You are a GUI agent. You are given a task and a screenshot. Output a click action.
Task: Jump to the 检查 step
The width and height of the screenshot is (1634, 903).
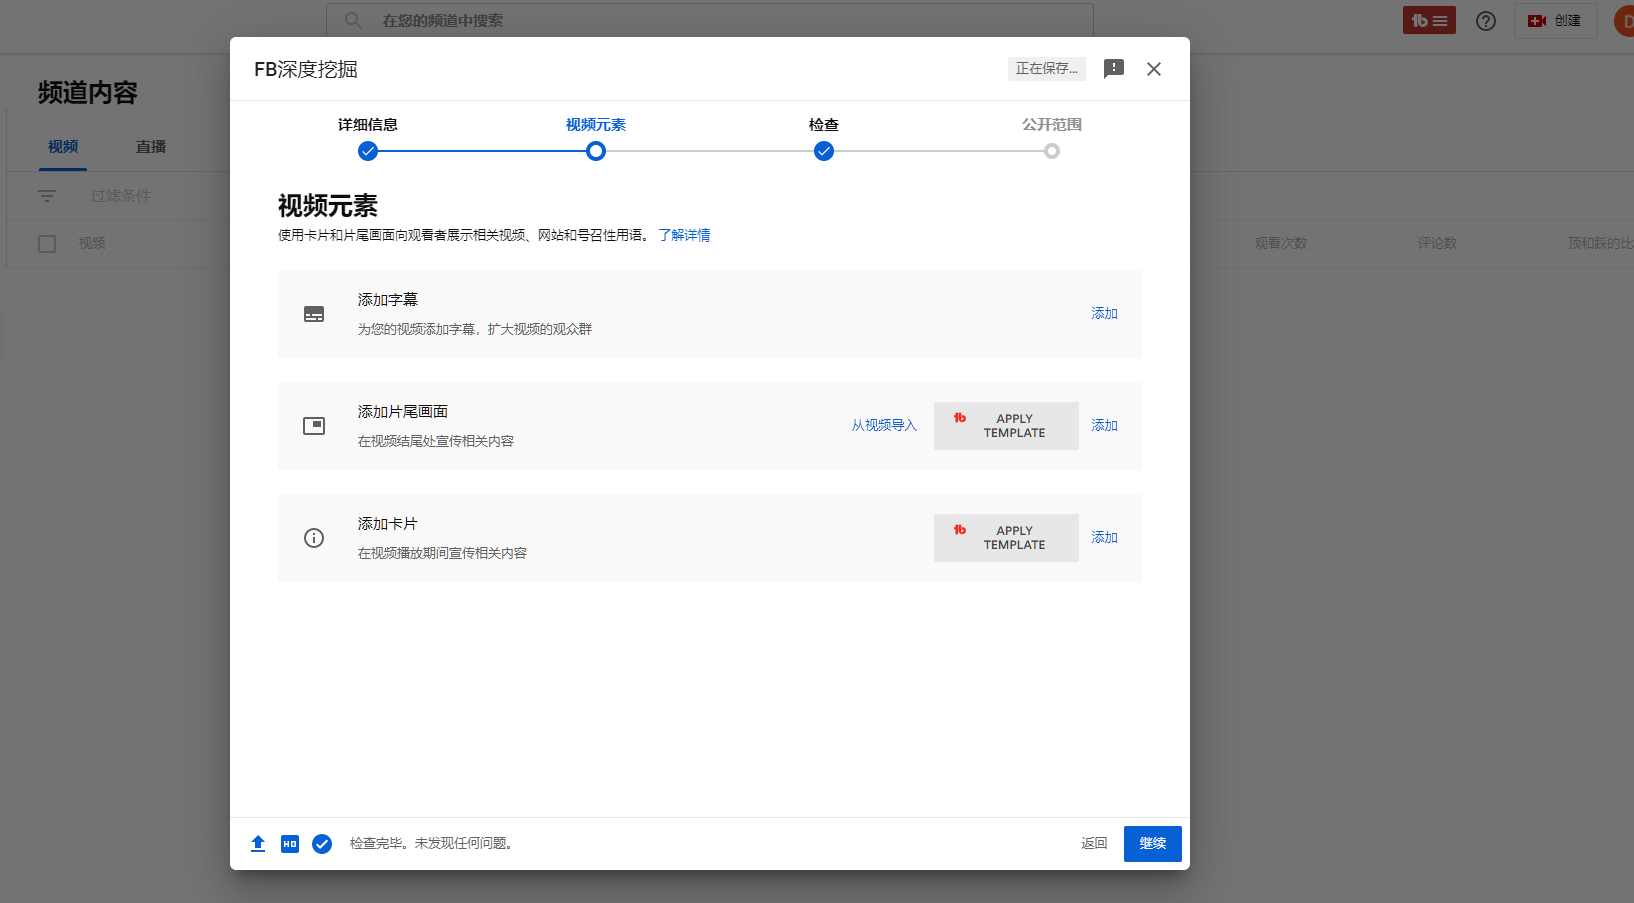823,151
